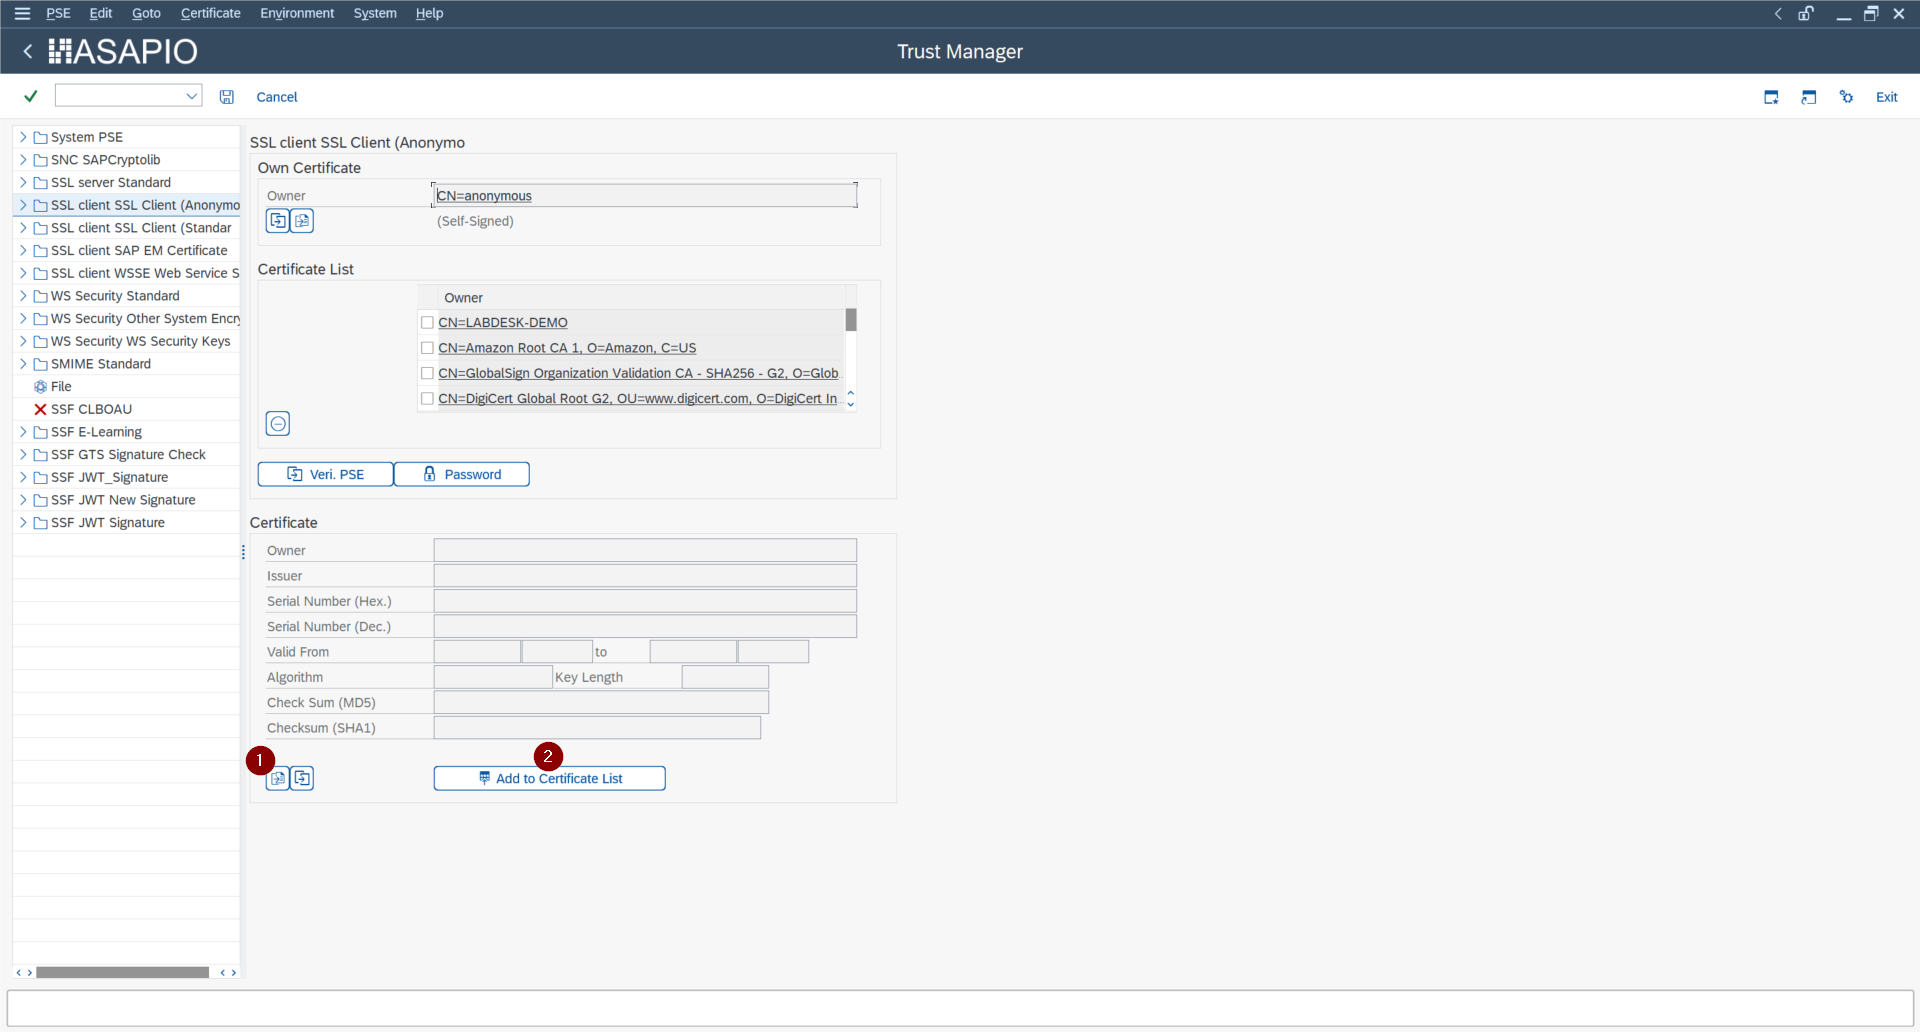The image size is (1920, 1032).
Task: Expand the SSF JWT New Signature node
Action: (23, 500)
